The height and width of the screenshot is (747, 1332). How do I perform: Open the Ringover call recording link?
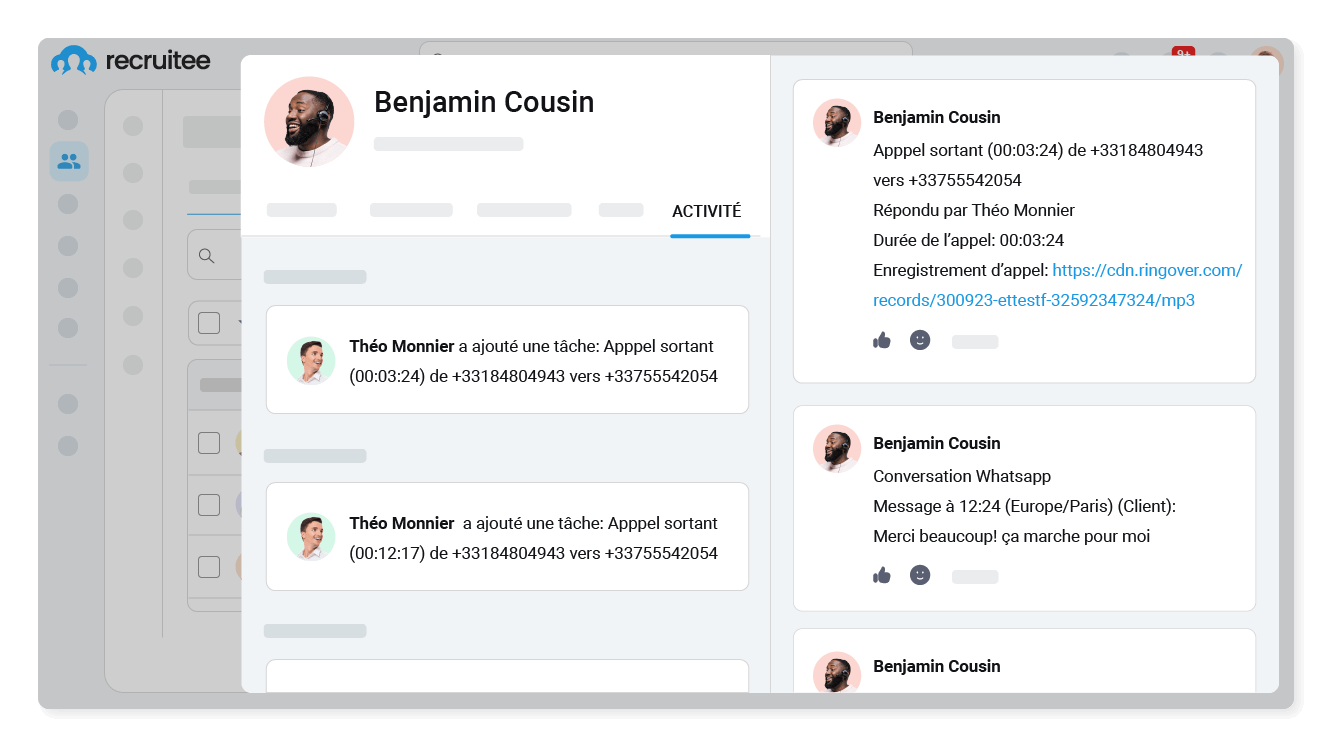[x=1146, y=271]
